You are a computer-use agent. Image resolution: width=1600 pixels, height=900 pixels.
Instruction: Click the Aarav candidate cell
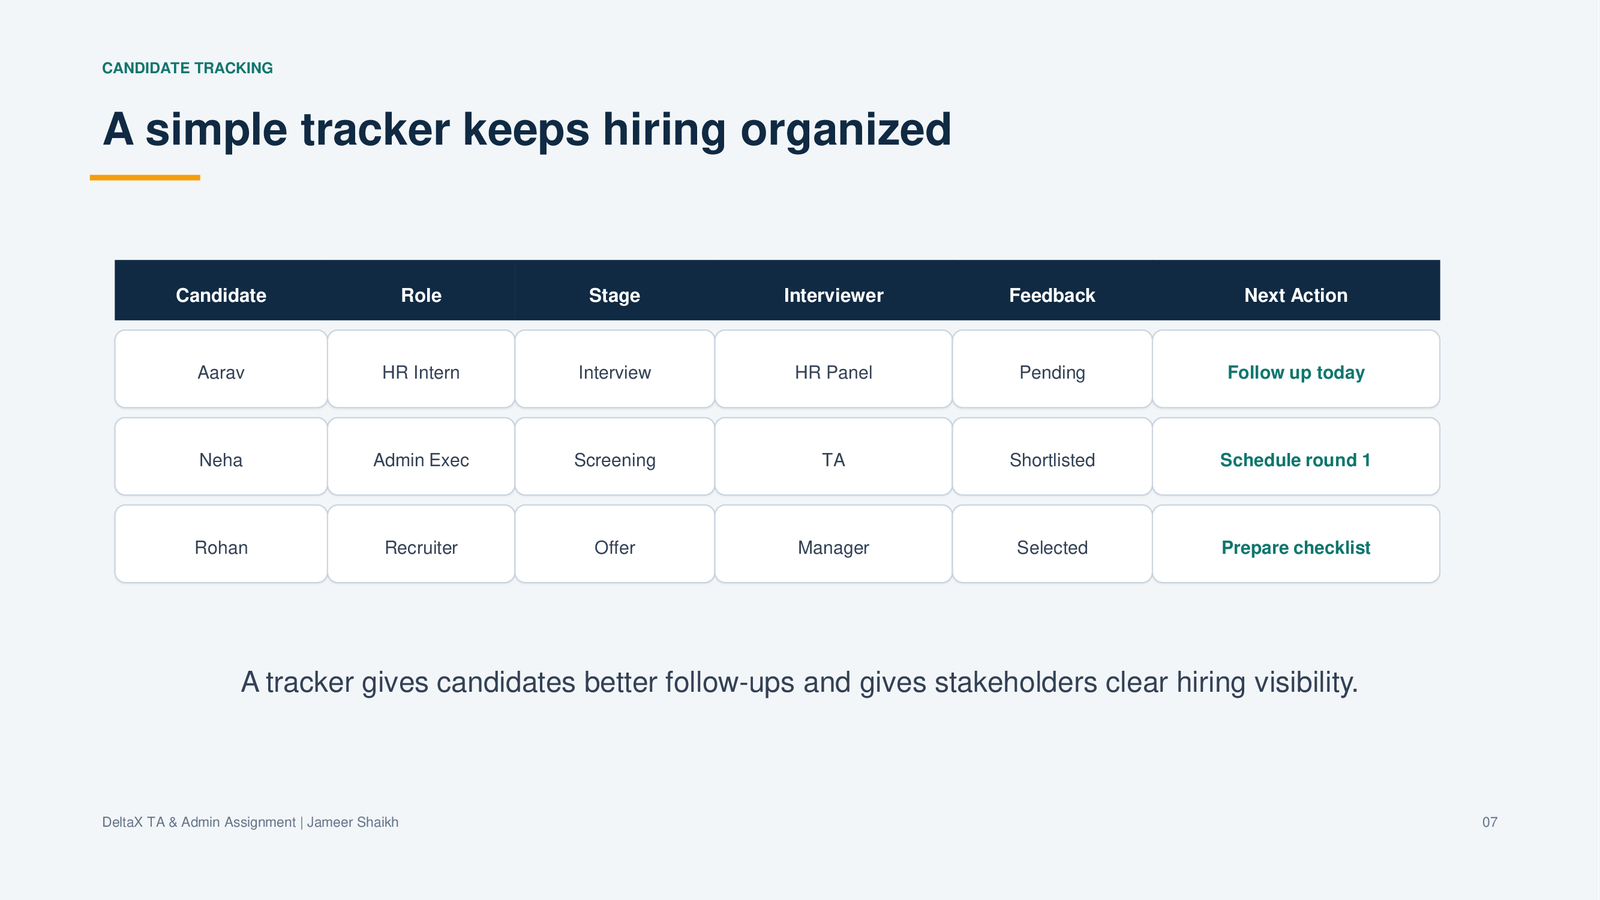point(221,369)
